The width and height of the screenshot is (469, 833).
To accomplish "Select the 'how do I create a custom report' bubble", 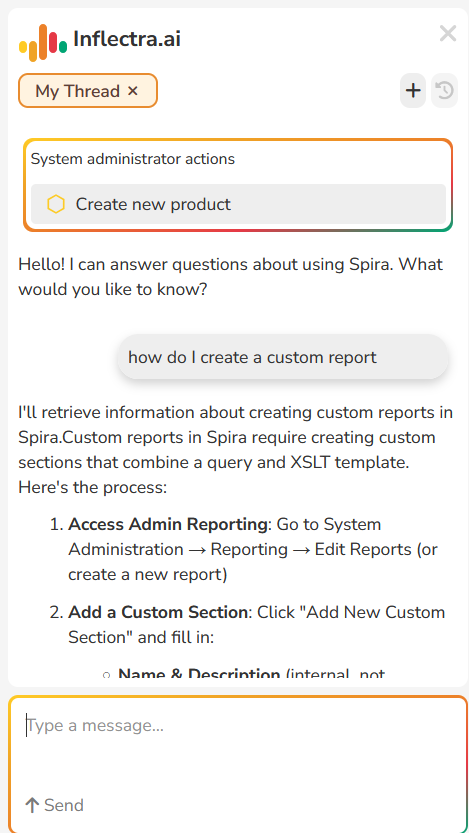I will point(283,357).
